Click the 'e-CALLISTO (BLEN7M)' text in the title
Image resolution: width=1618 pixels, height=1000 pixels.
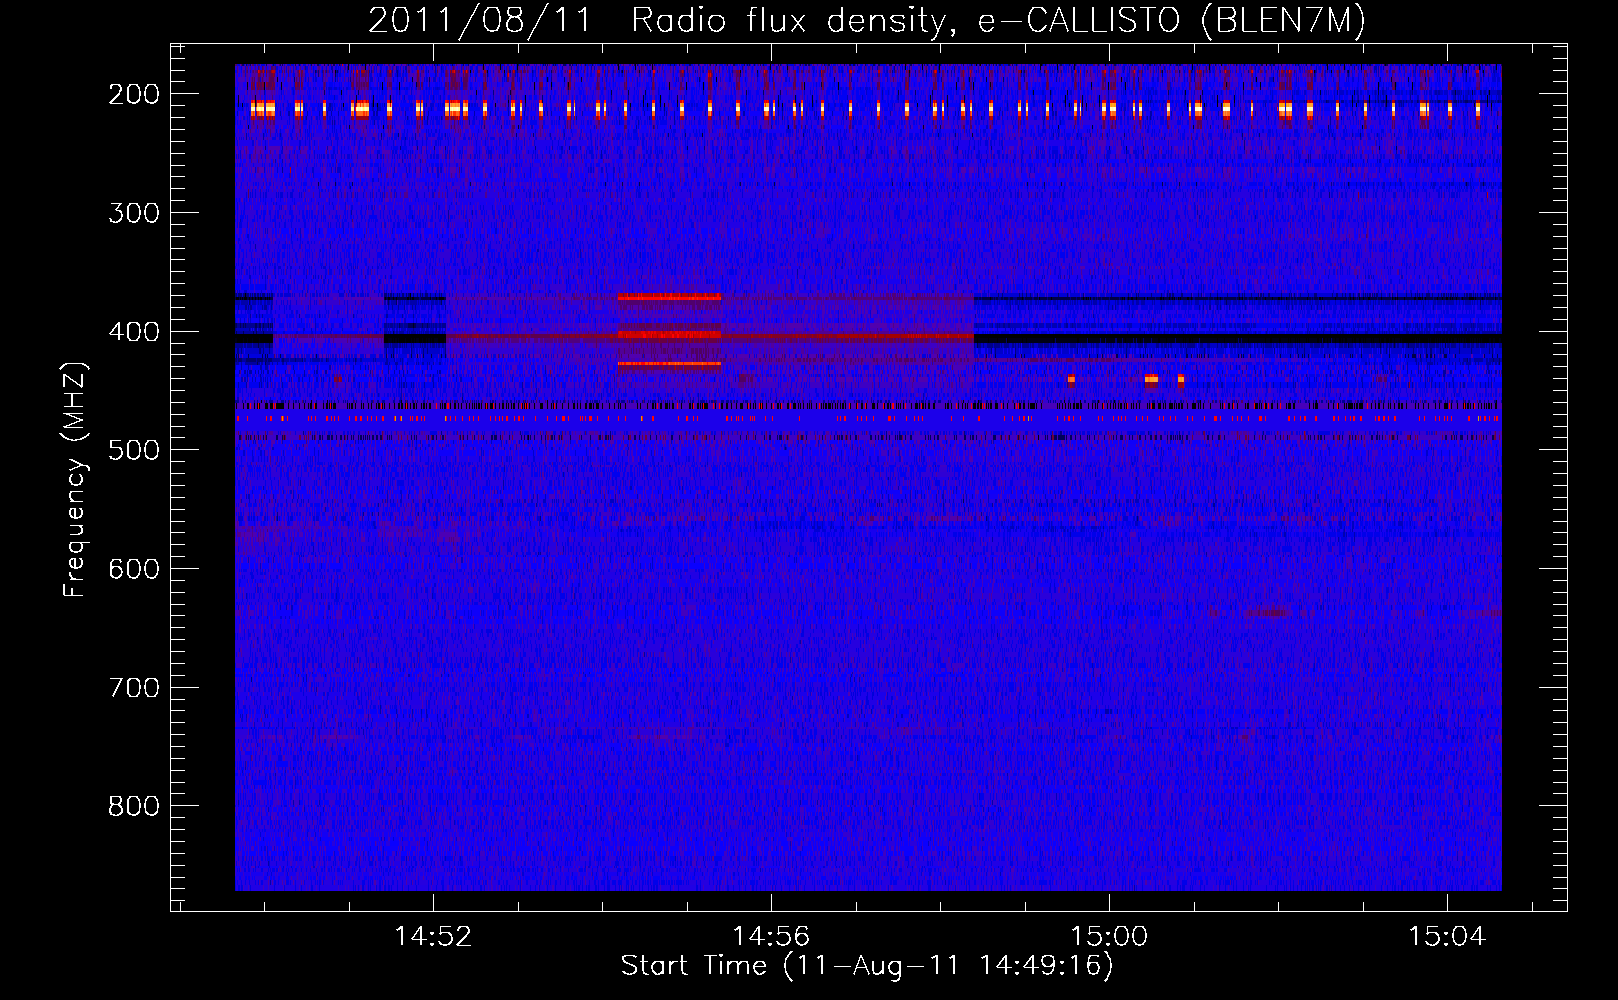coord(1171,21)
